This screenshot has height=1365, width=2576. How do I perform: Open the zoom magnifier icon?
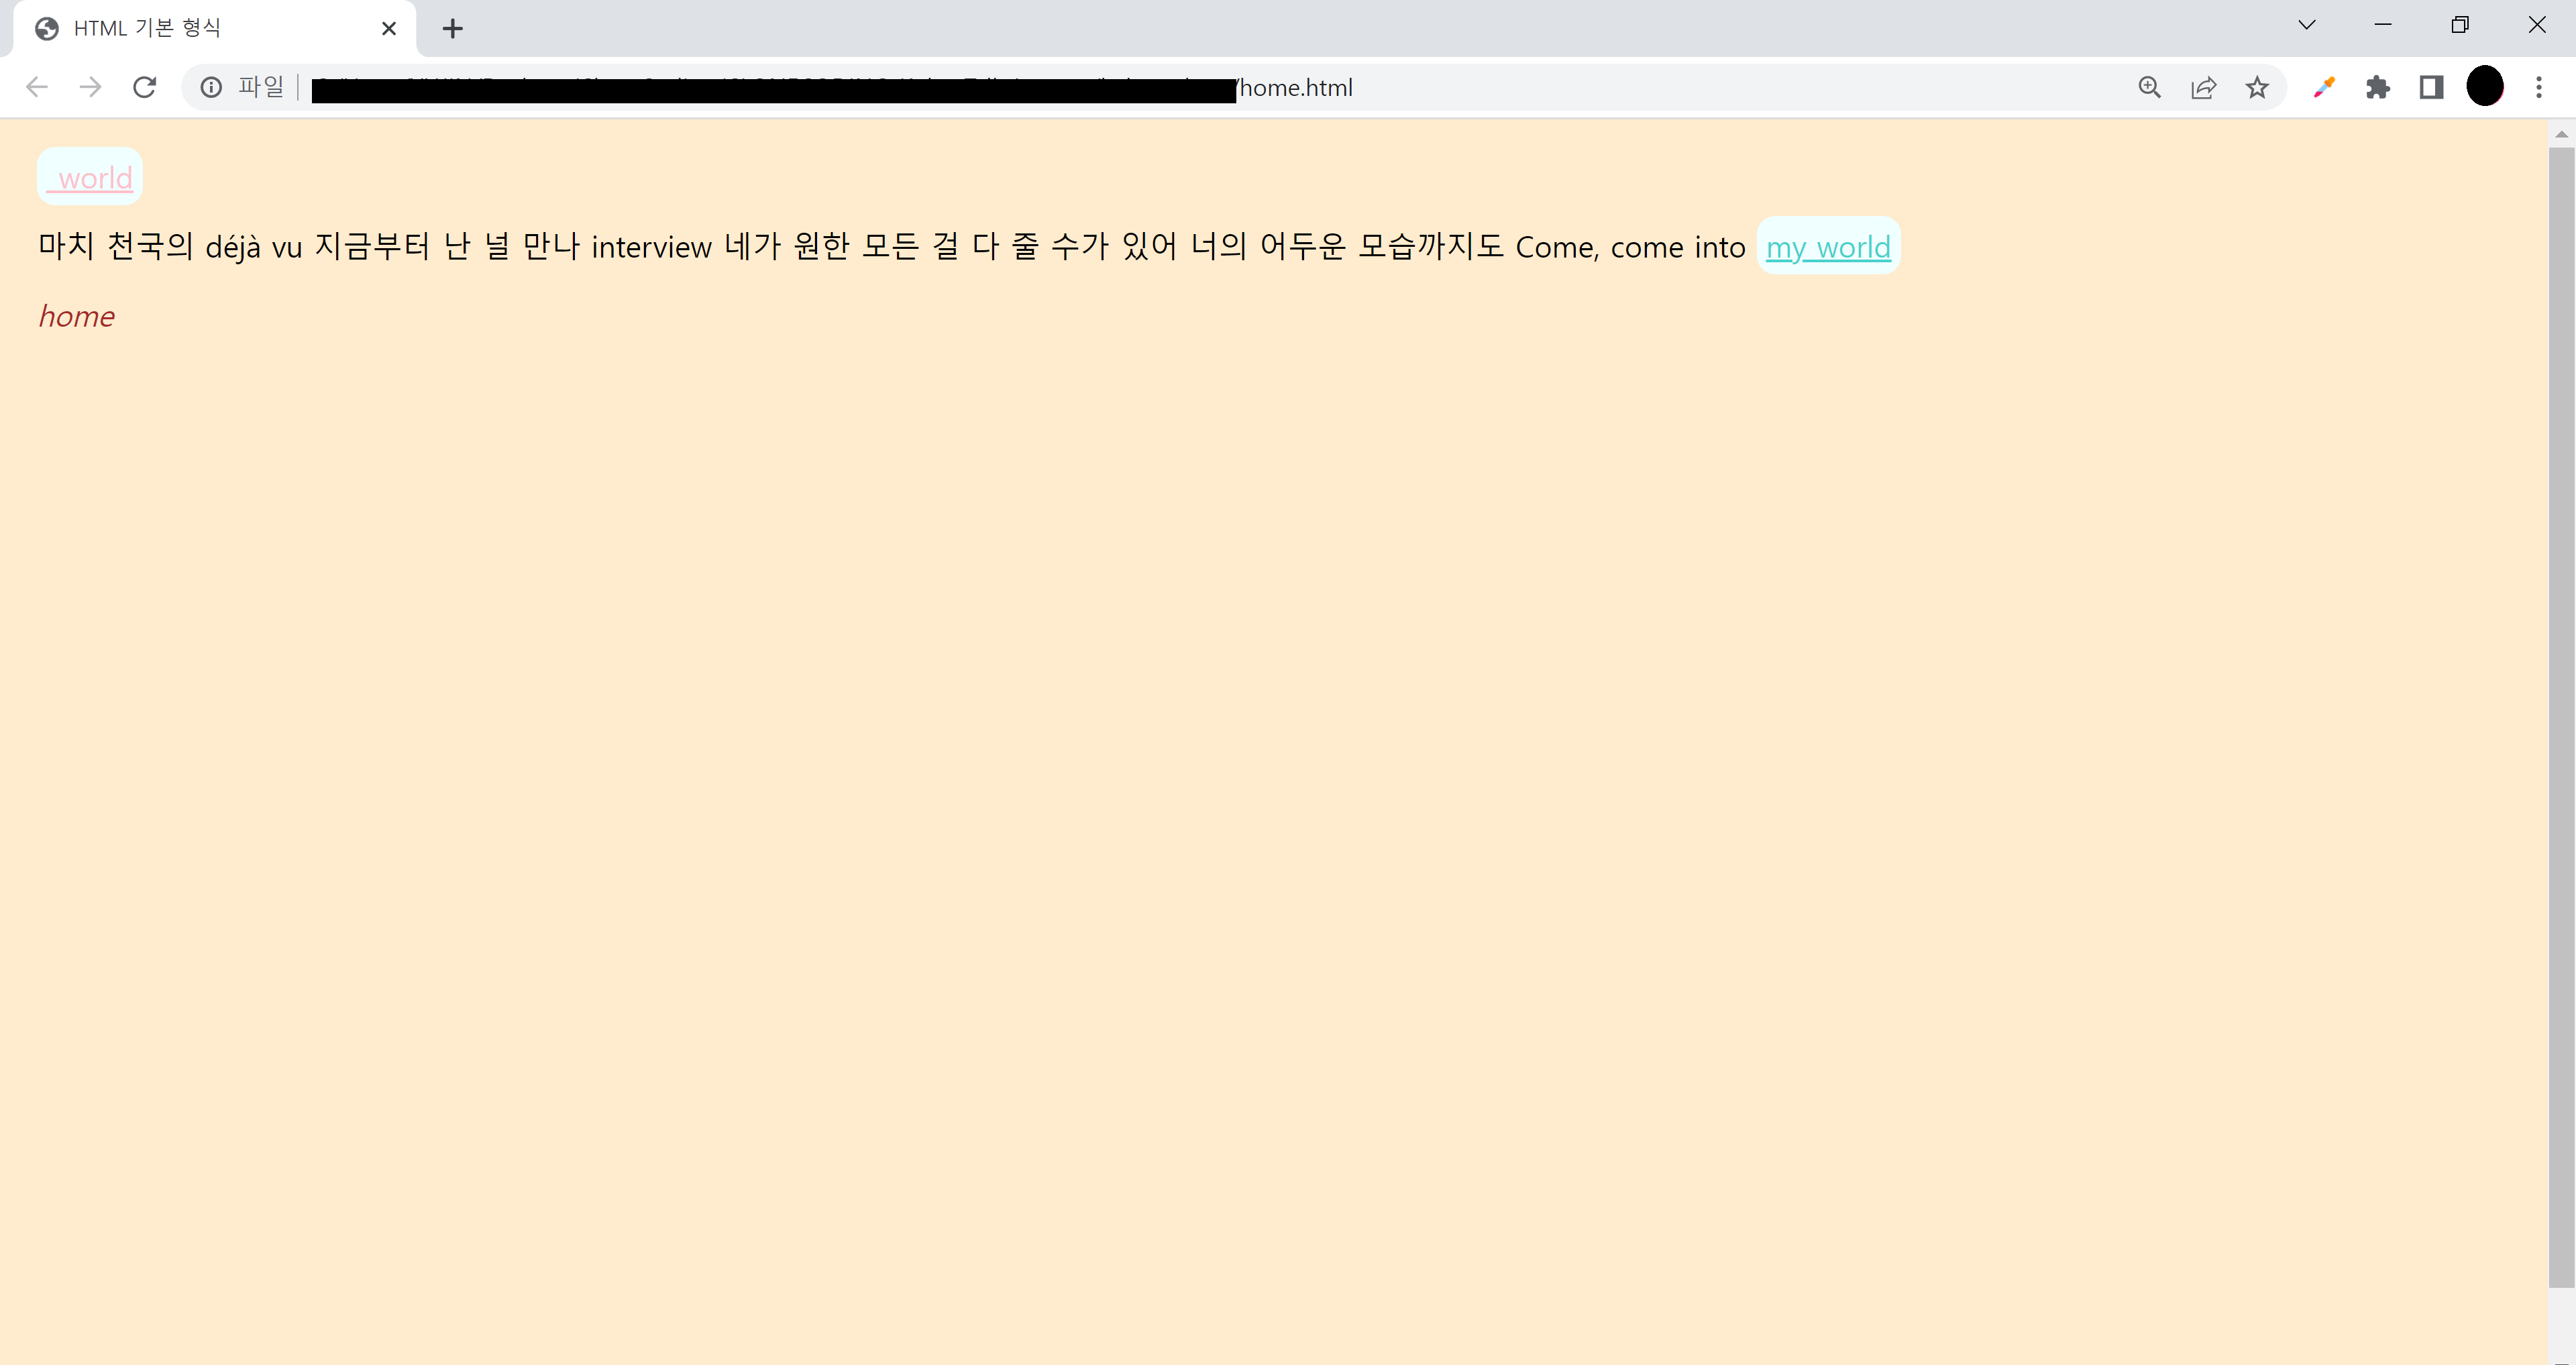pos(2149,88)
